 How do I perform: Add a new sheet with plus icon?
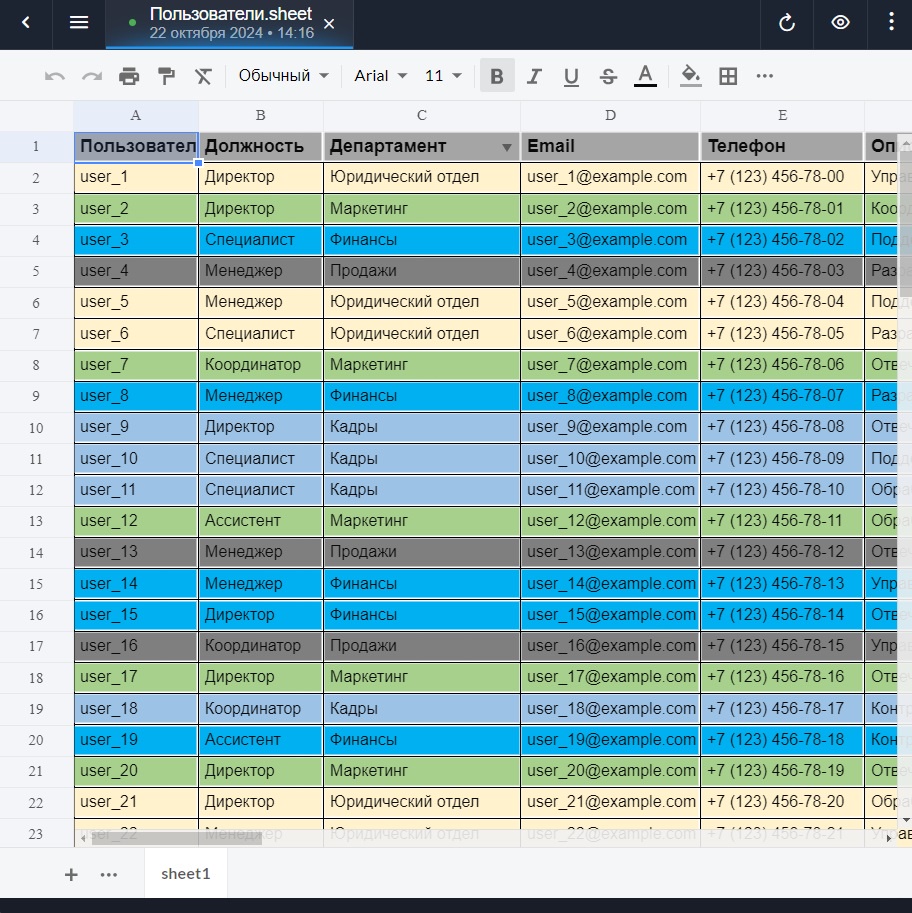(x=71, y=875)
